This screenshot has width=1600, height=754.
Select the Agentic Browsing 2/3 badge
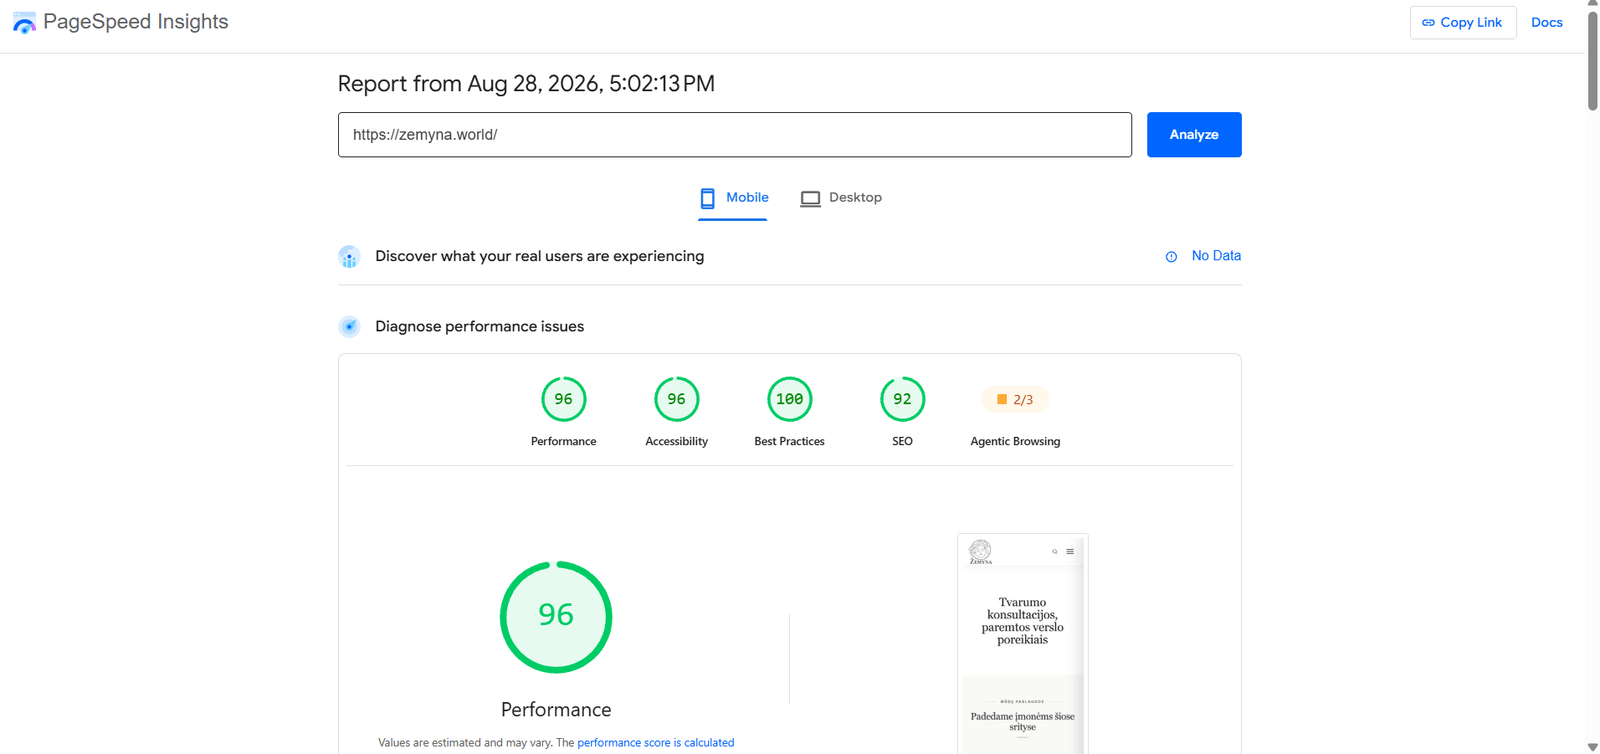(1015, 399)
